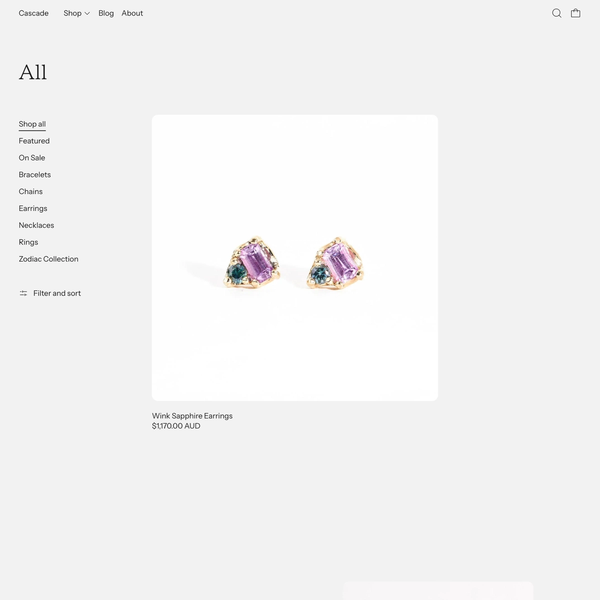Go to Cascade home link

pyautogui.click(x=34, y=13)
